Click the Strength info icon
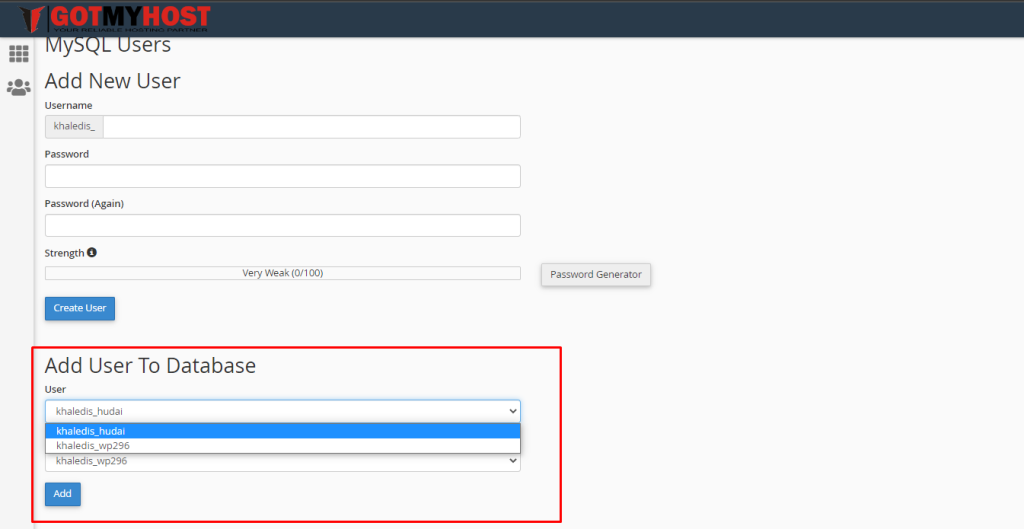 coord(92,252)
